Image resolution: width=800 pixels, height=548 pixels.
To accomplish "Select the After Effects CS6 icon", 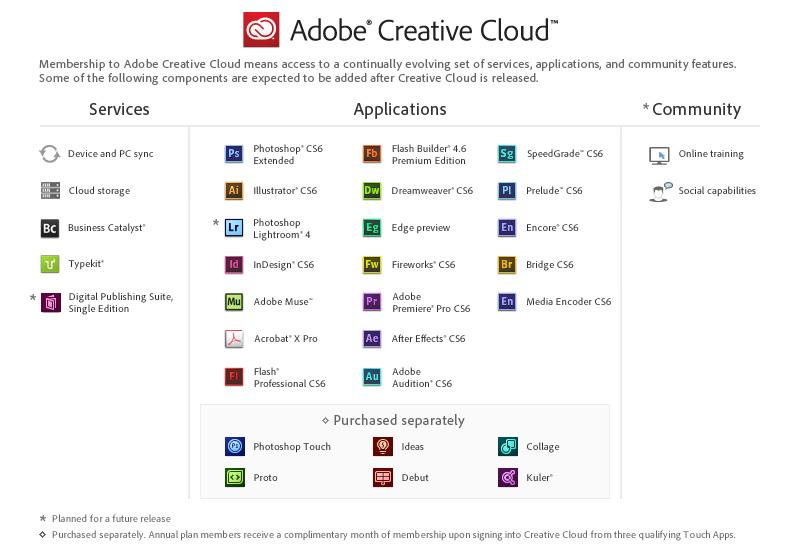I will (372, 339).
